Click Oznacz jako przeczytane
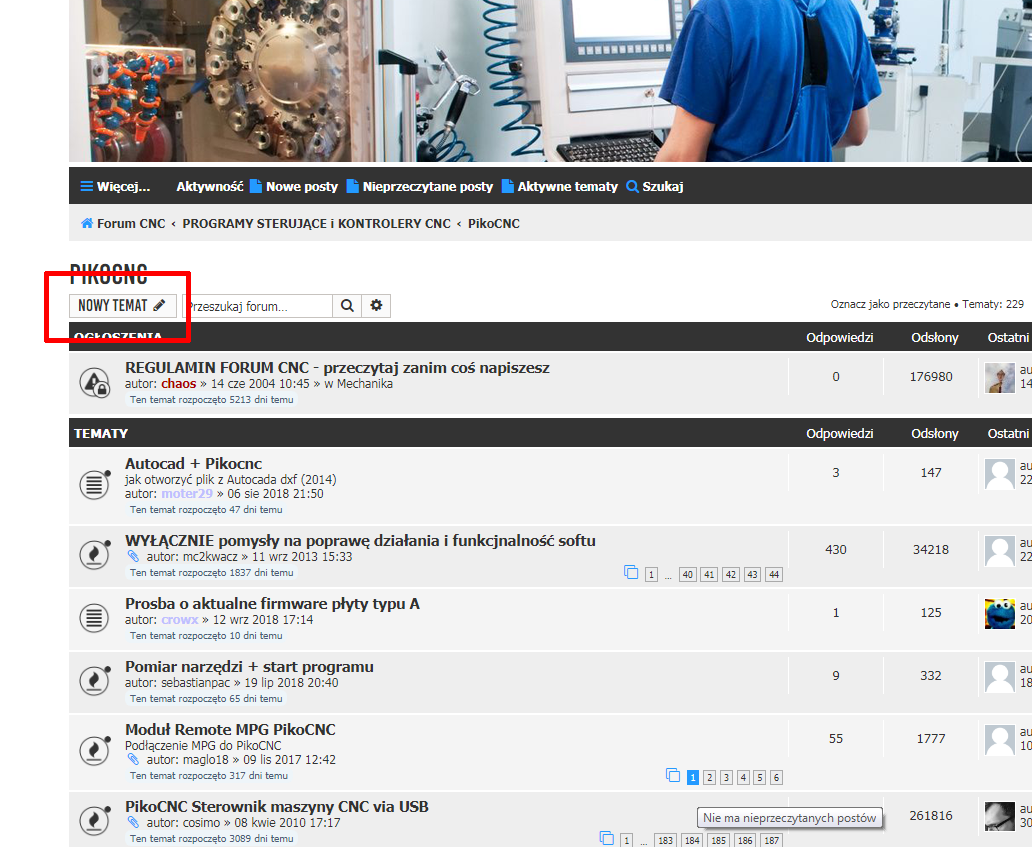This screenshot has width=1032, height=847. (890, 304)
